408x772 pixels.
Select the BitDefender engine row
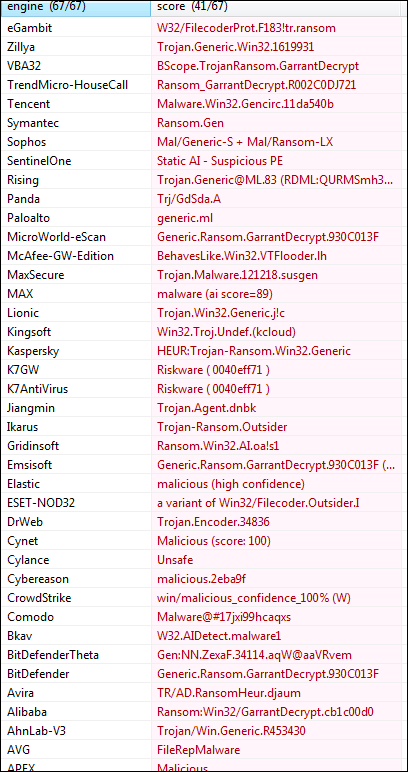click(x=204, y=674)
